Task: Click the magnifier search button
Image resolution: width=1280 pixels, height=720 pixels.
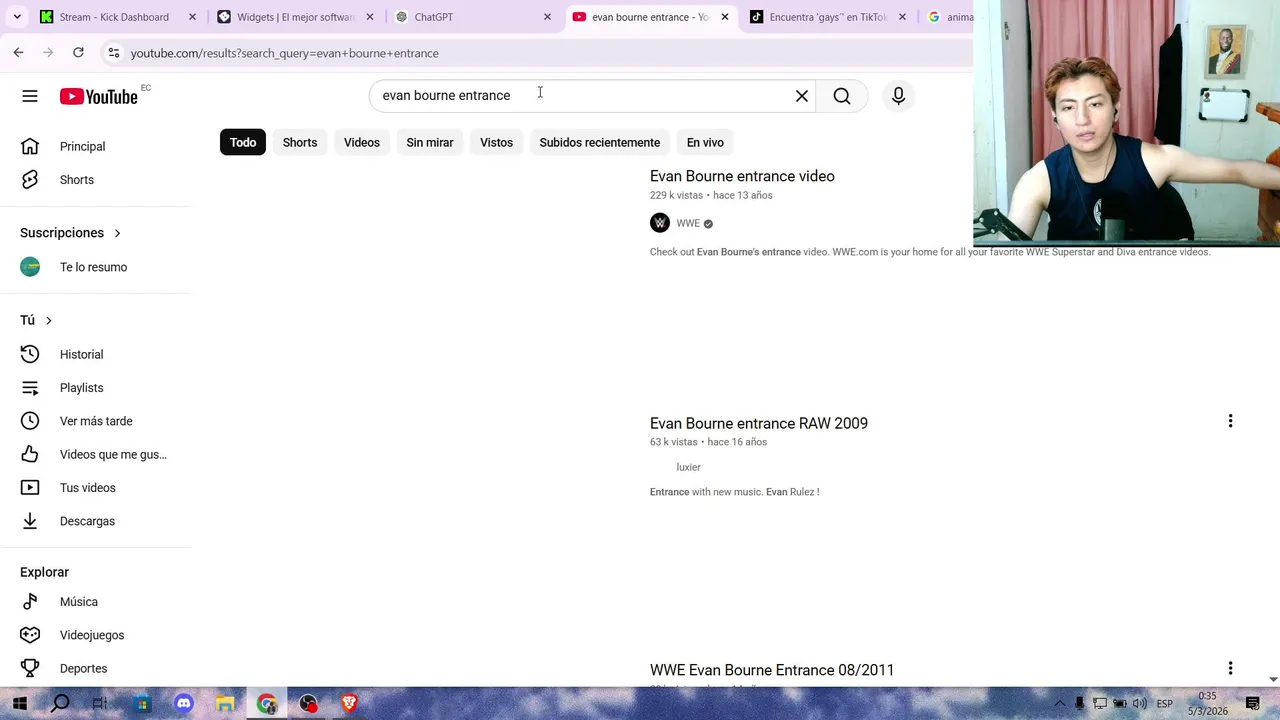Action: (x=842, y=96)
